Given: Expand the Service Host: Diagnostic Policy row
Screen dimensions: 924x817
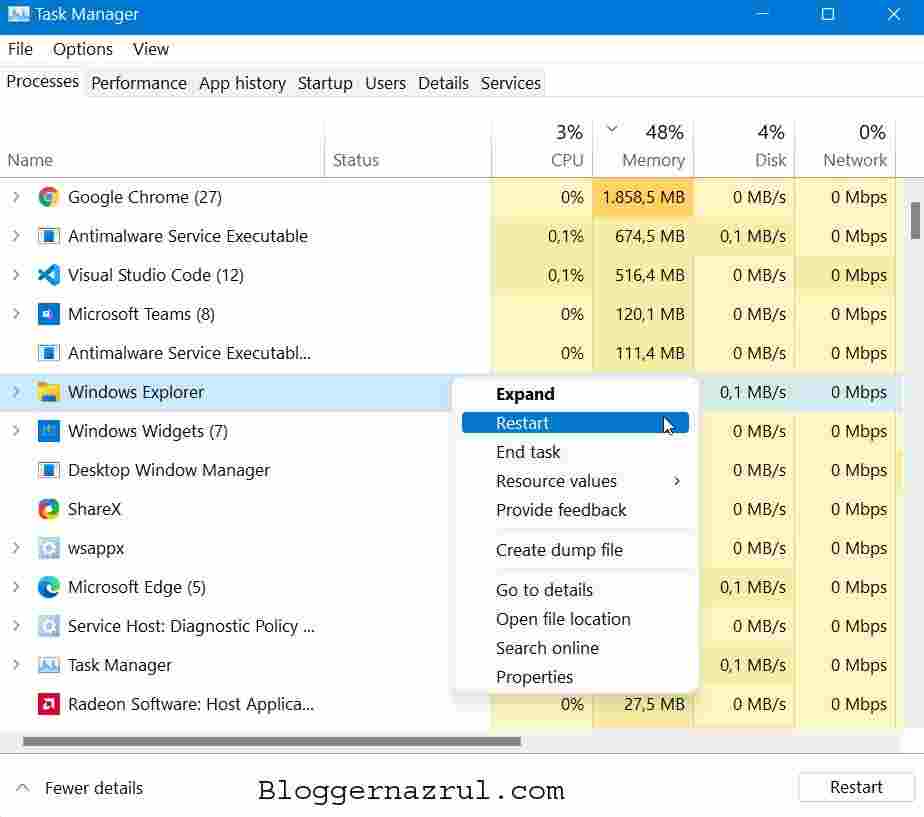Looking at the screenshot, I should (16, 626).
